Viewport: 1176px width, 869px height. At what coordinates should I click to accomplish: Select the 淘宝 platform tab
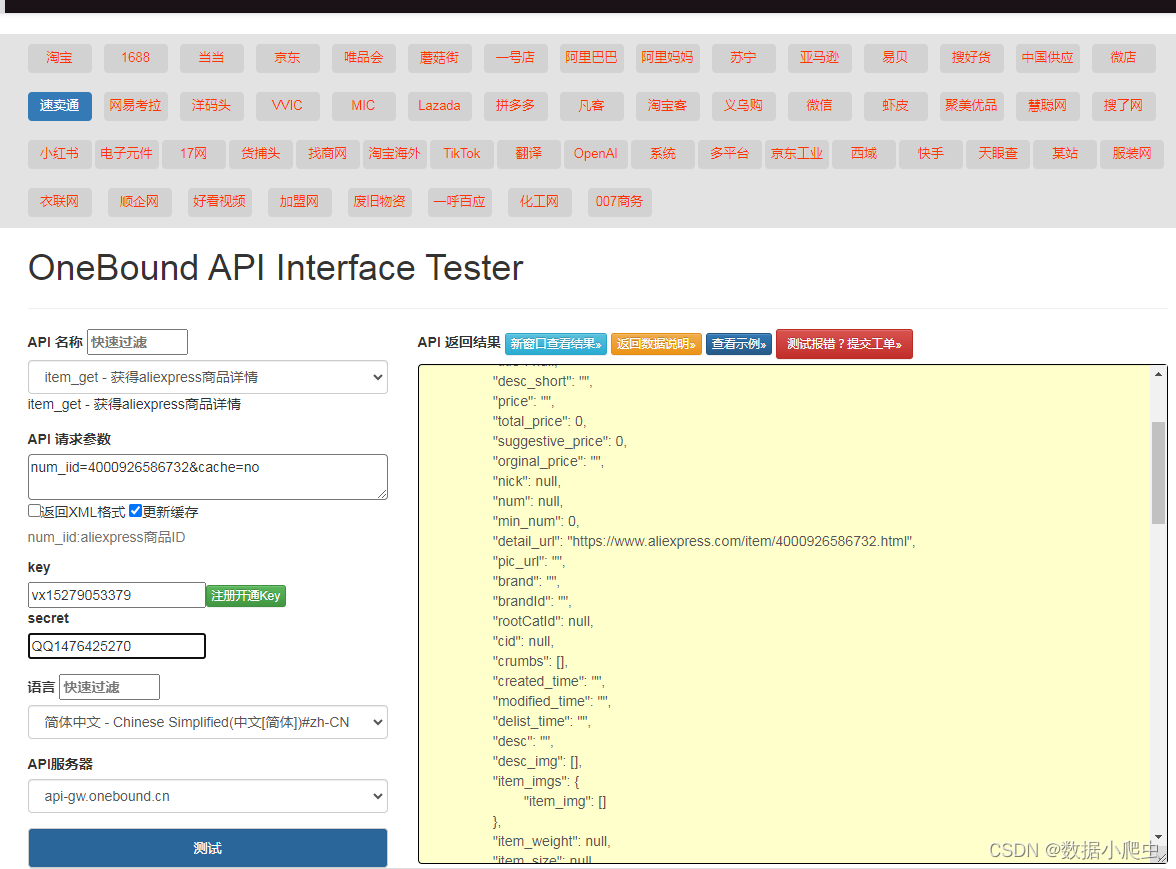pos(59,58)
